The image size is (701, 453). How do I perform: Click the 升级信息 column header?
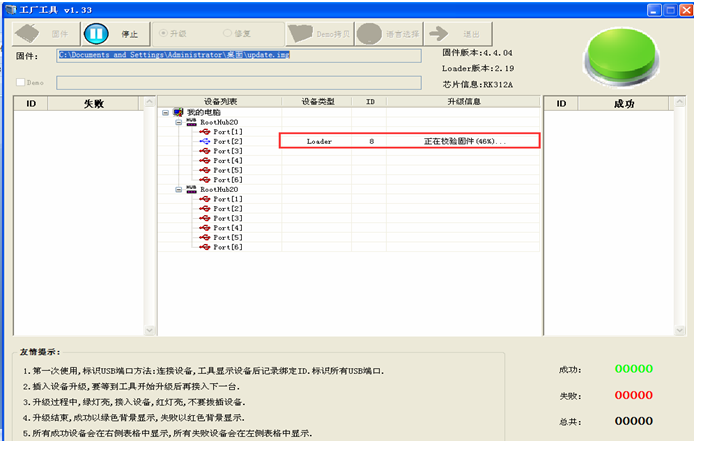point(465,102)
